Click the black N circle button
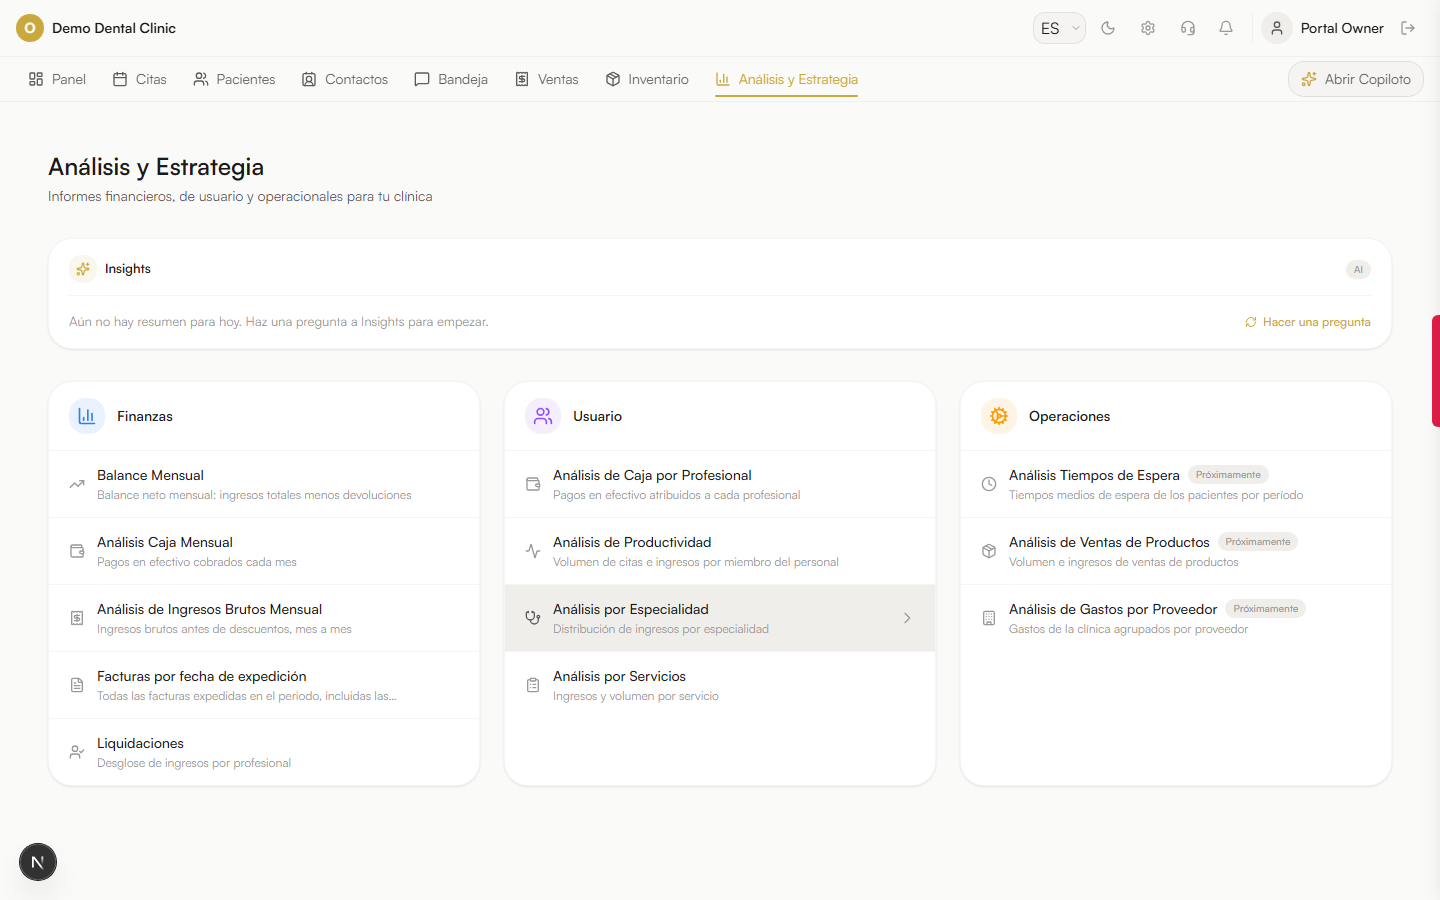This screenshot has height=900, width=1440. pos(38,862)
